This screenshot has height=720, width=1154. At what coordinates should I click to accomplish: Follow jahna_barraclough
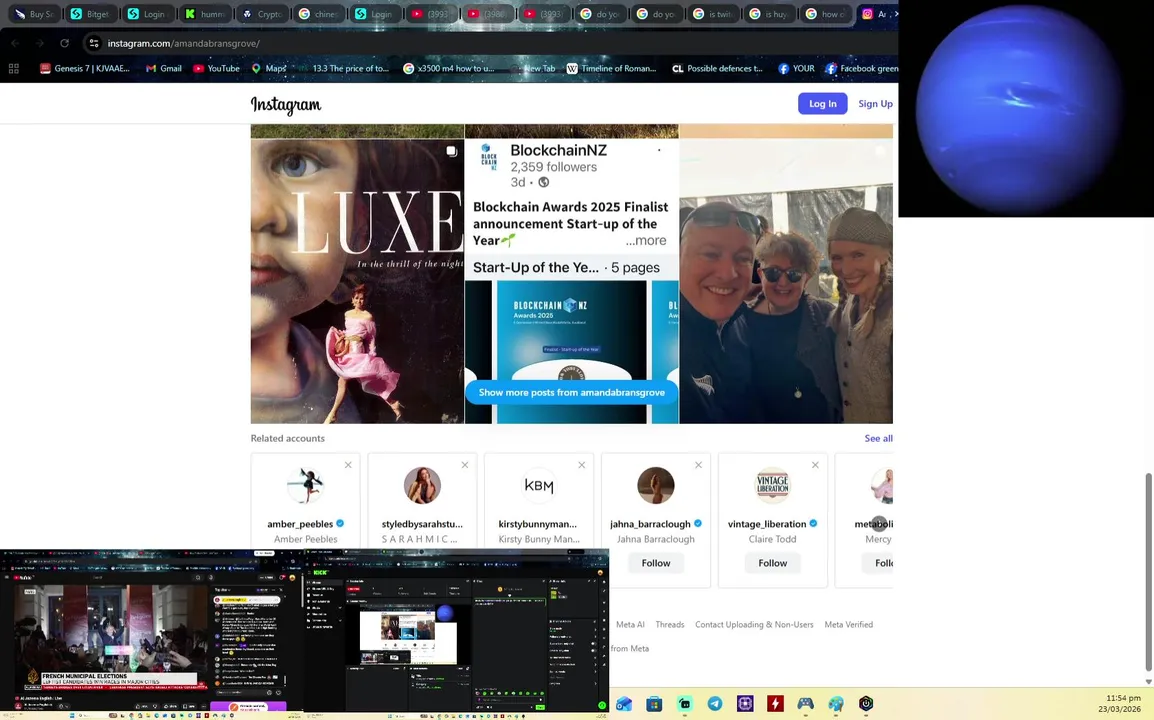[x=656, y=563]
